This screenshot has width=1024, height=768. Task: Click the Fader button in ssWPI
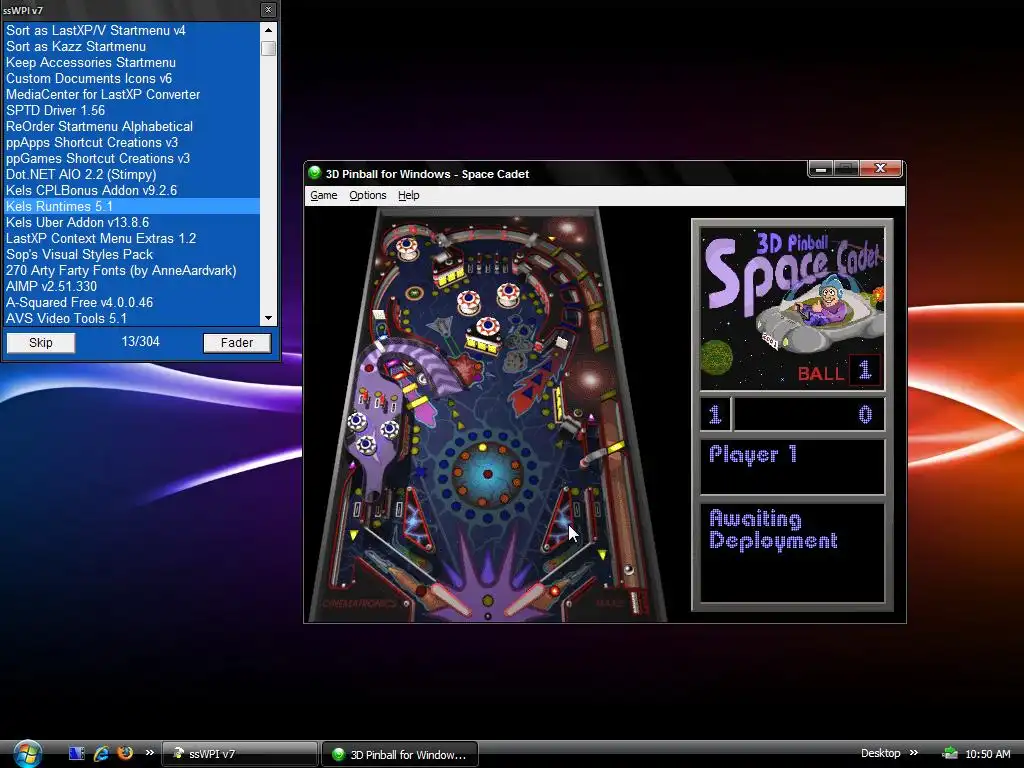tap(236, 343)
